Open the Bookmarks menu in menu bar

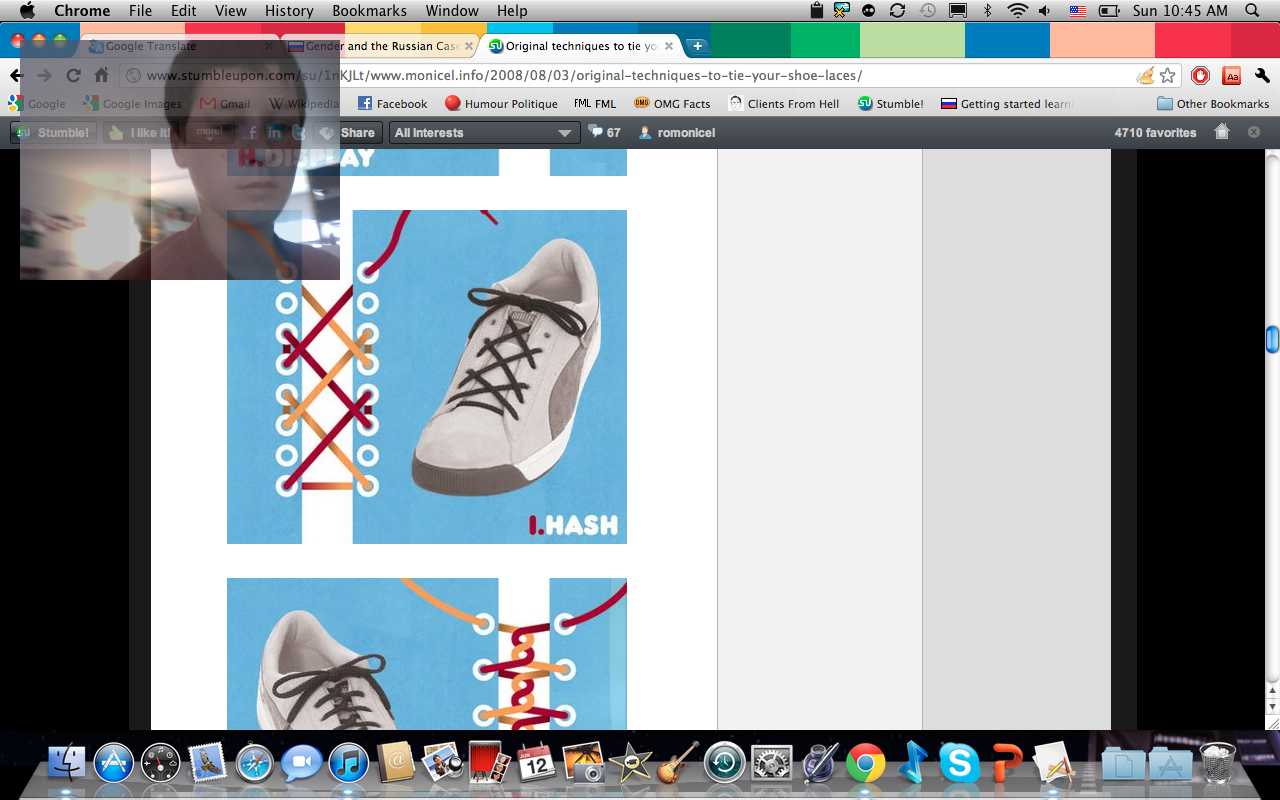pyautogui.click(x=369, y=11)
